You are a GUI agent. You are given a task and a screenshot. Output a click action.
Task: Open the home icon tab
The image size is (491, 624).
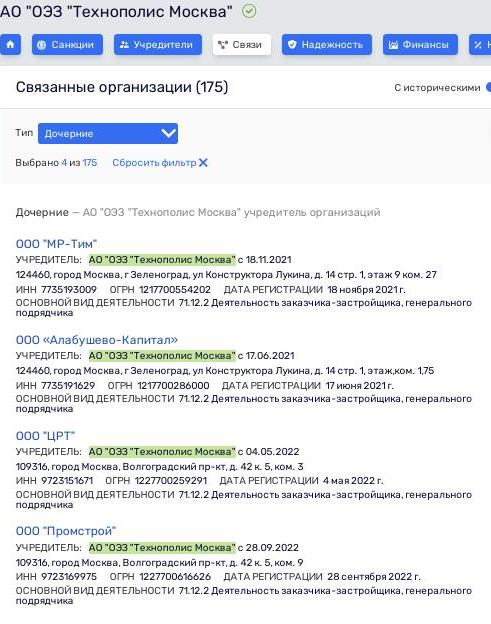[10, 45]
